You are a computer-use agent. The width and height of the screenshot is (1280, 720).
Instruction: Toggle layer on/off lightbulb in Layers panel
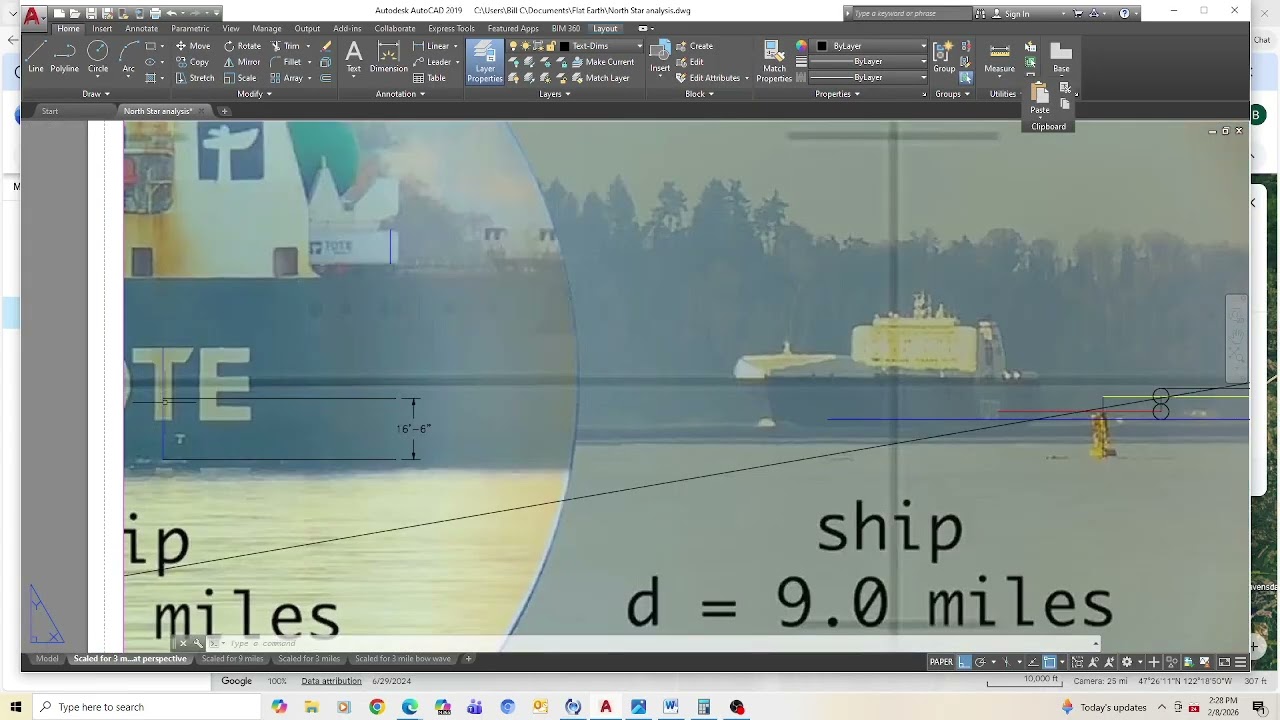point(513,46)
